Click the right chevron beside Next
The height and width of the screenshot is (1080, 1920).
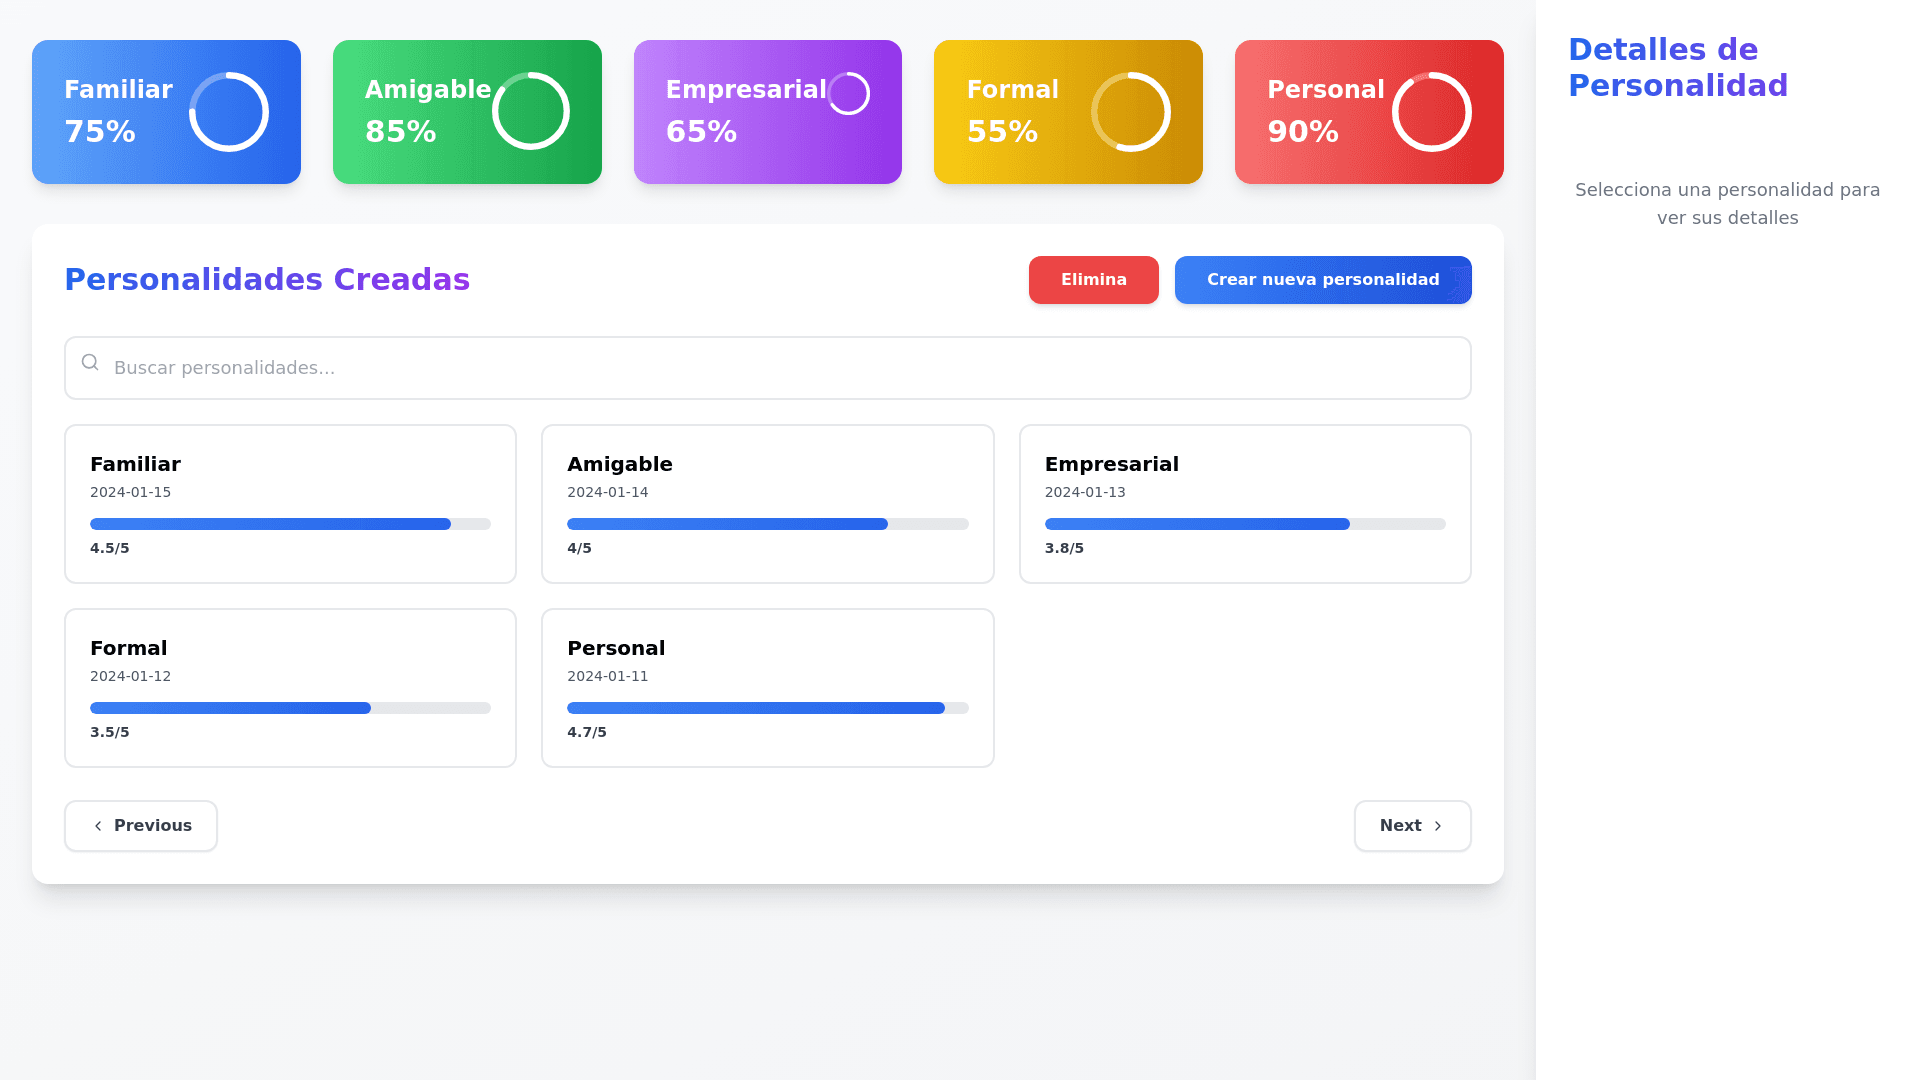coord(1438,826)
